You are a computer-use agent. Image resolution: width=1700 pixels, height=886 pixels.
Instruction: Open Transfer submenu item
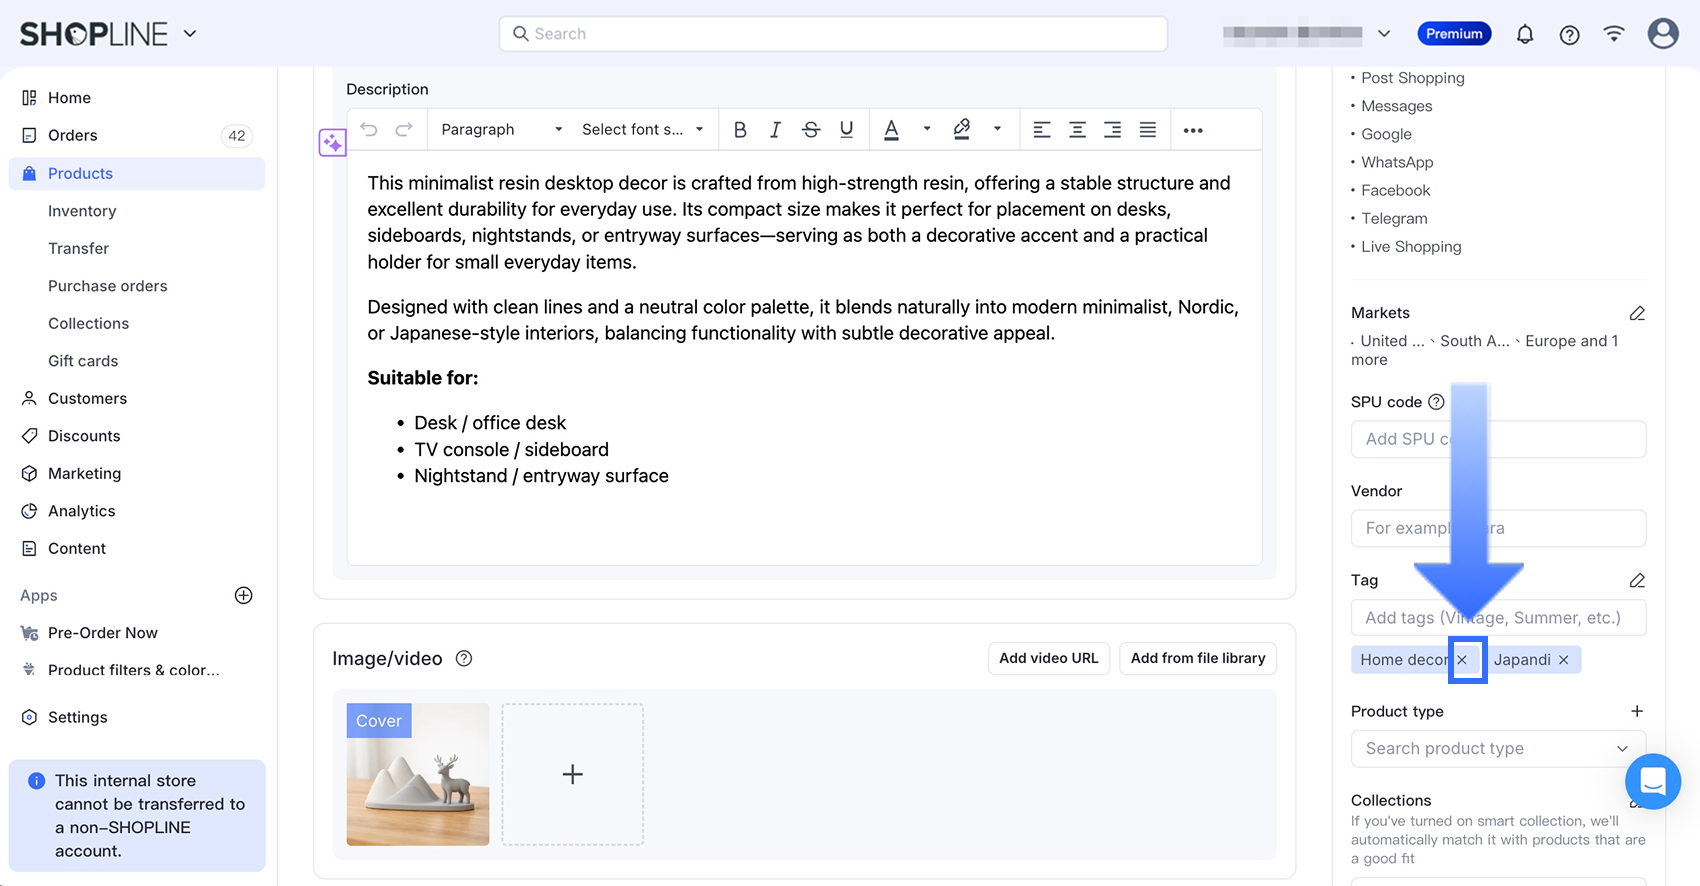[x=78, y=248]
